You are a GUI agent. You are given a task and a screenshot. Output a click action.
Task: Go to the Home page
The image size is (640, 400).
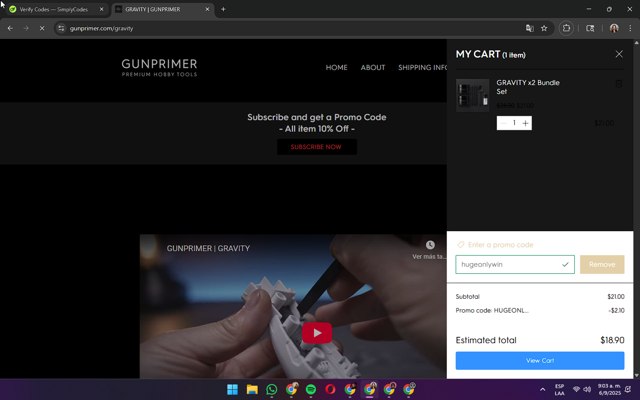tap(336, 67)
